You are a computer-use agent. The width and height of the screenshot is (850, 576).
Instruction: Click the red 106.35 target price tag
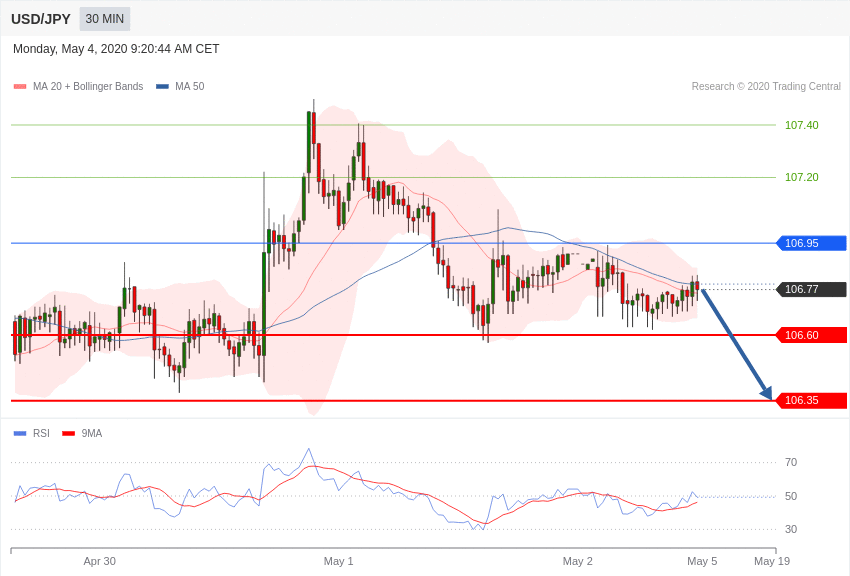(812, 400)
